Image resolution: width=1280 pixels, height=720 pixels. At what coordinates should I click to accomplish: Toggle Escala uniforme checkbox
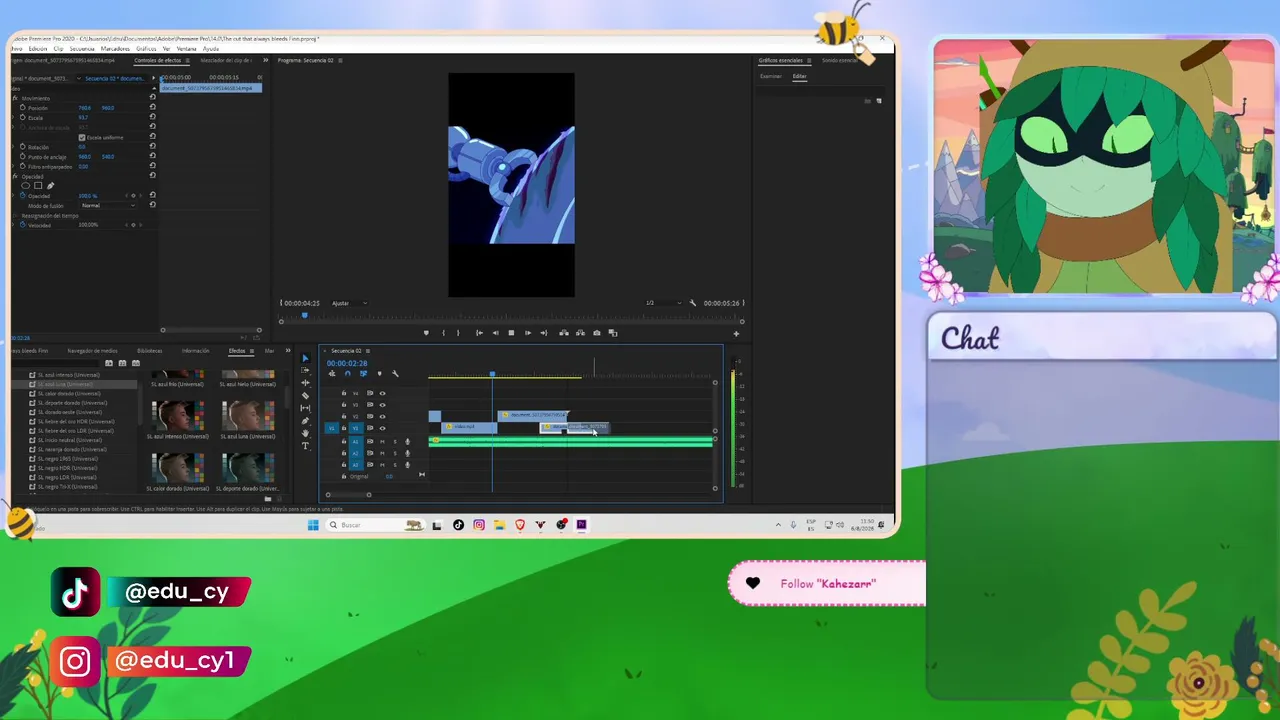point(81,137)
